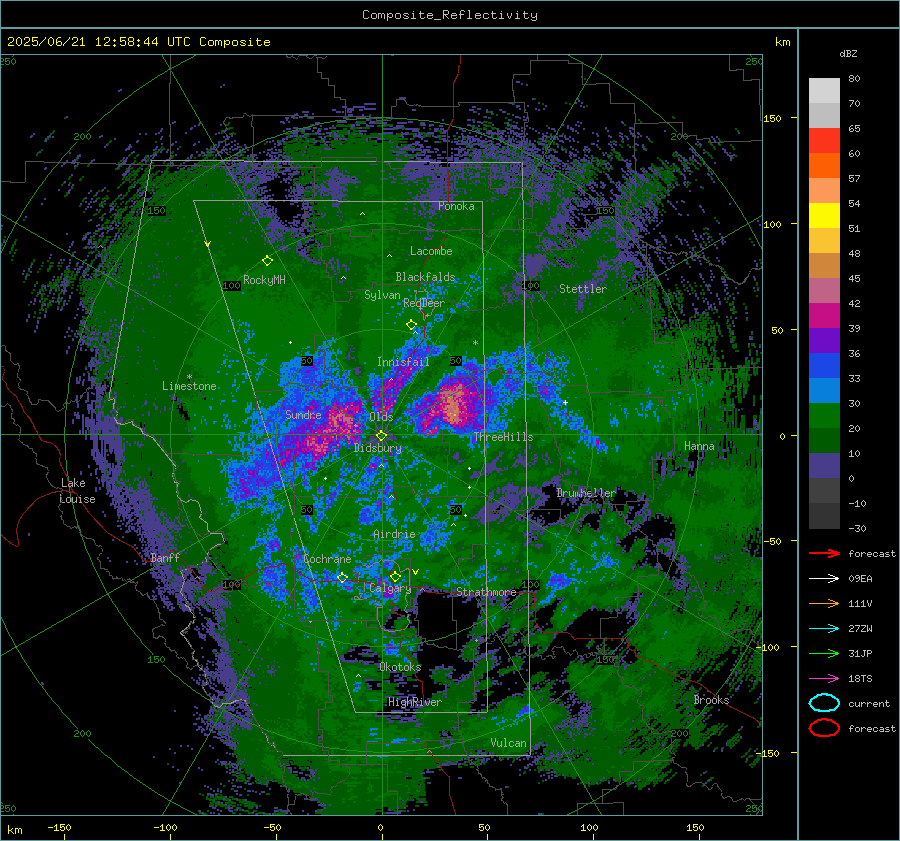Image resolution: width=900 pixels, height=841 pixels.
Task: Select the light blue 30-33 dBZ swatch
Action: tap(824, 391)
